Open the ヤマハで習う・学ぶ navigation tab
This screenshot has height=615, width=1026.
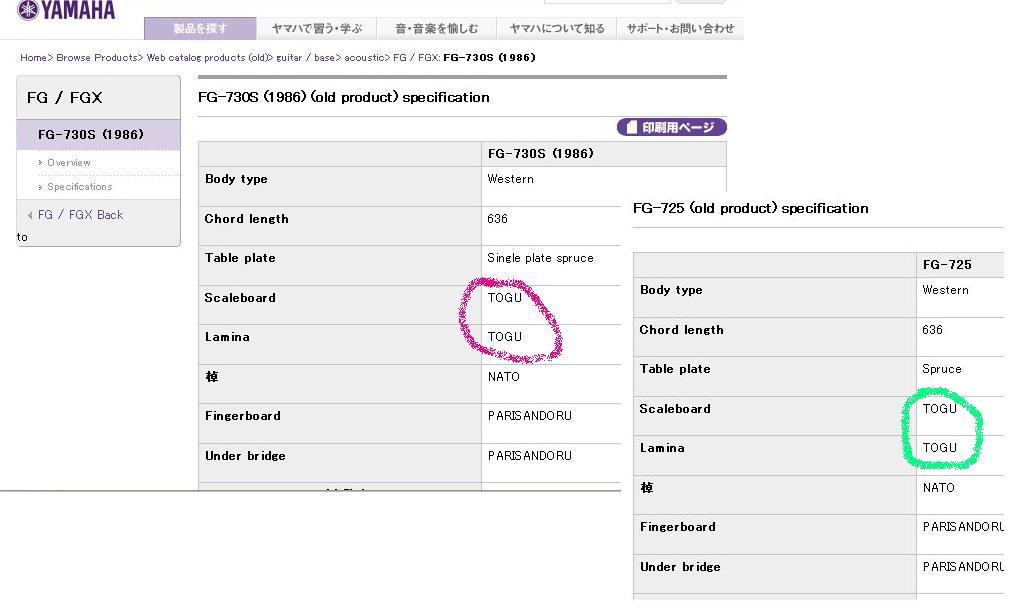point(317,28)
